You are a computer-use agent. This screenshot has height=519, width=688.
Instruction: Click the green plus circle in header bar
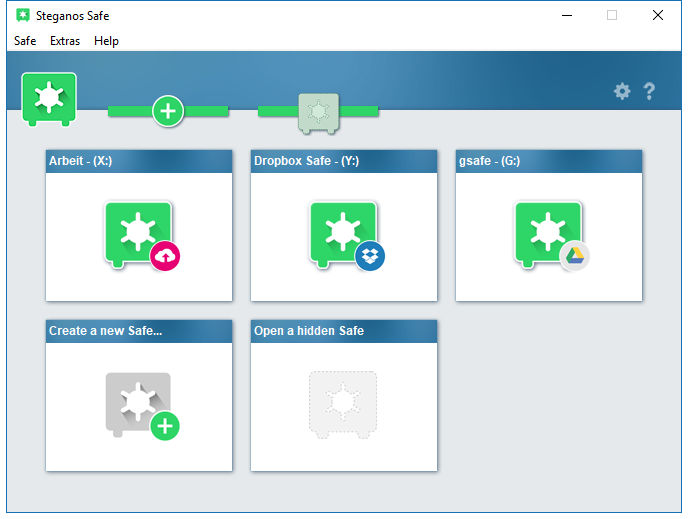tap(168, 111)
